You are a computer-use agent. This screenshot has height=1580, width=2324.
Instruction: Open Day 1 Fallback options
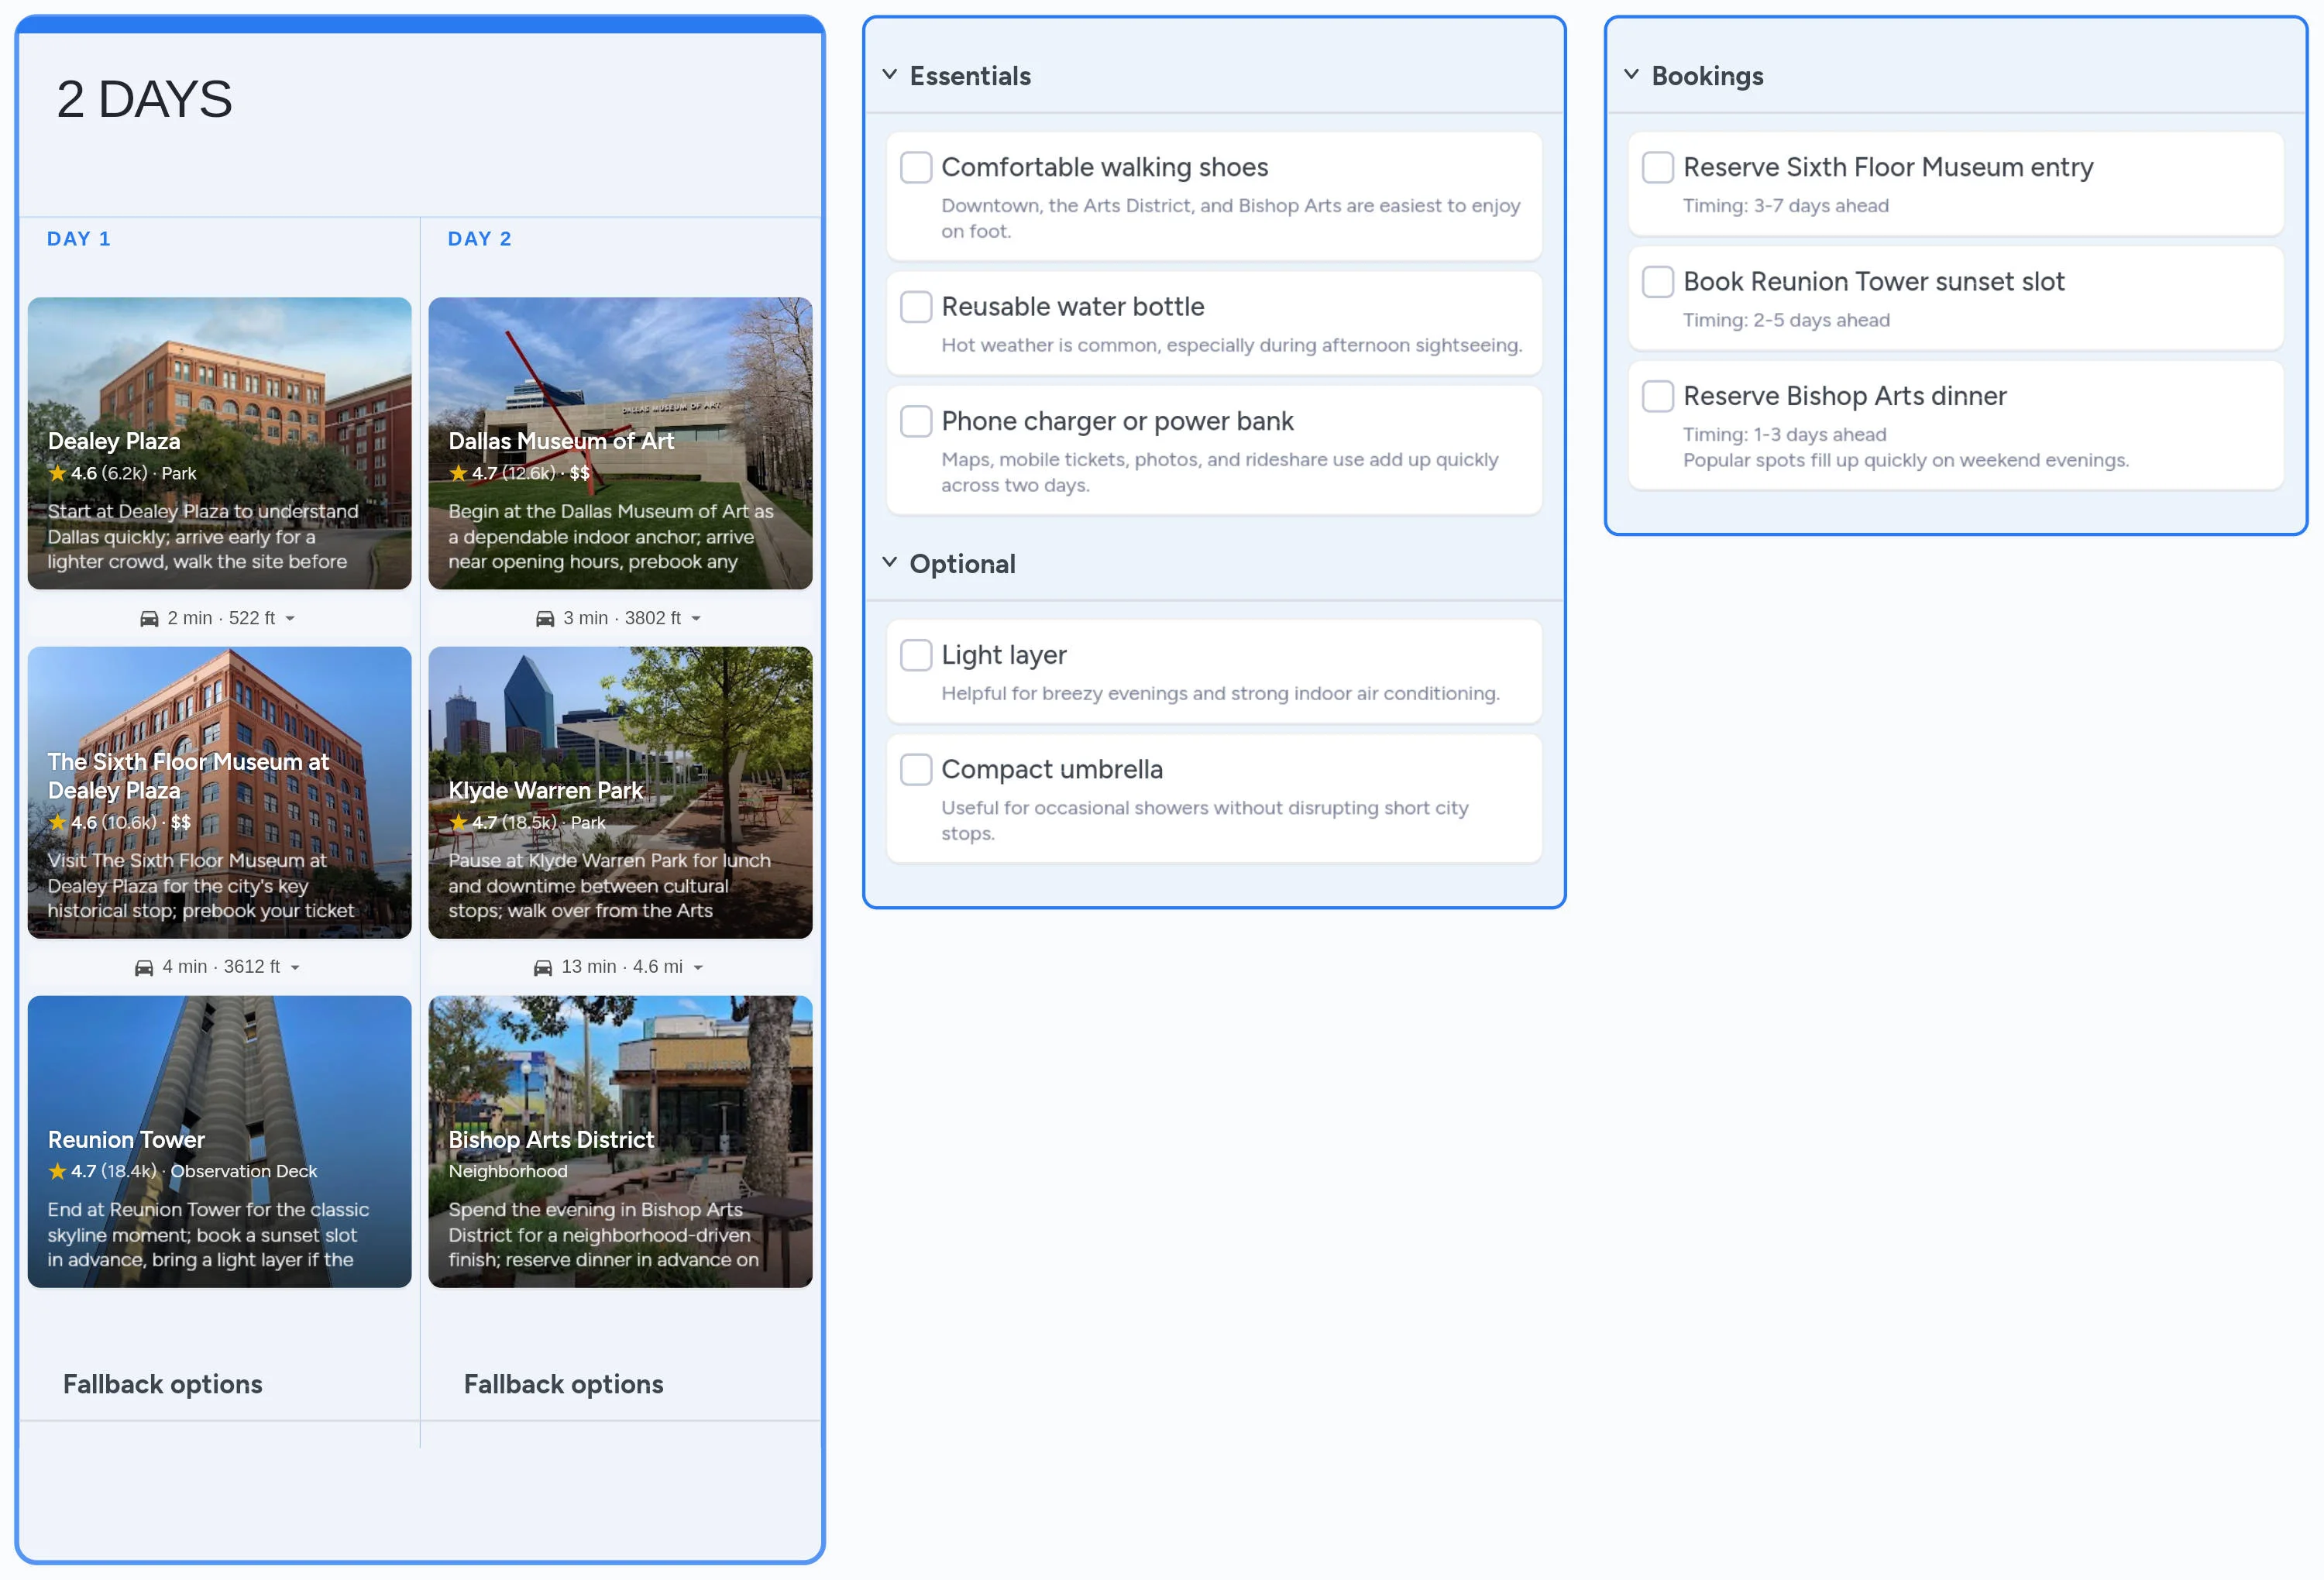tap(163, 1384)
